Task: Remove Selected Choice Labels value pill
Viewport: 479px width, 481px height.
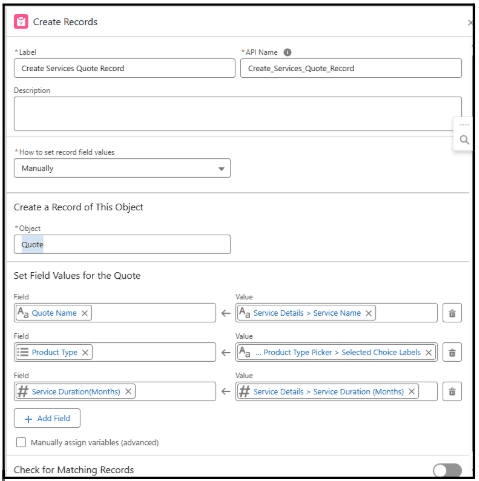Action: [429, 353]
